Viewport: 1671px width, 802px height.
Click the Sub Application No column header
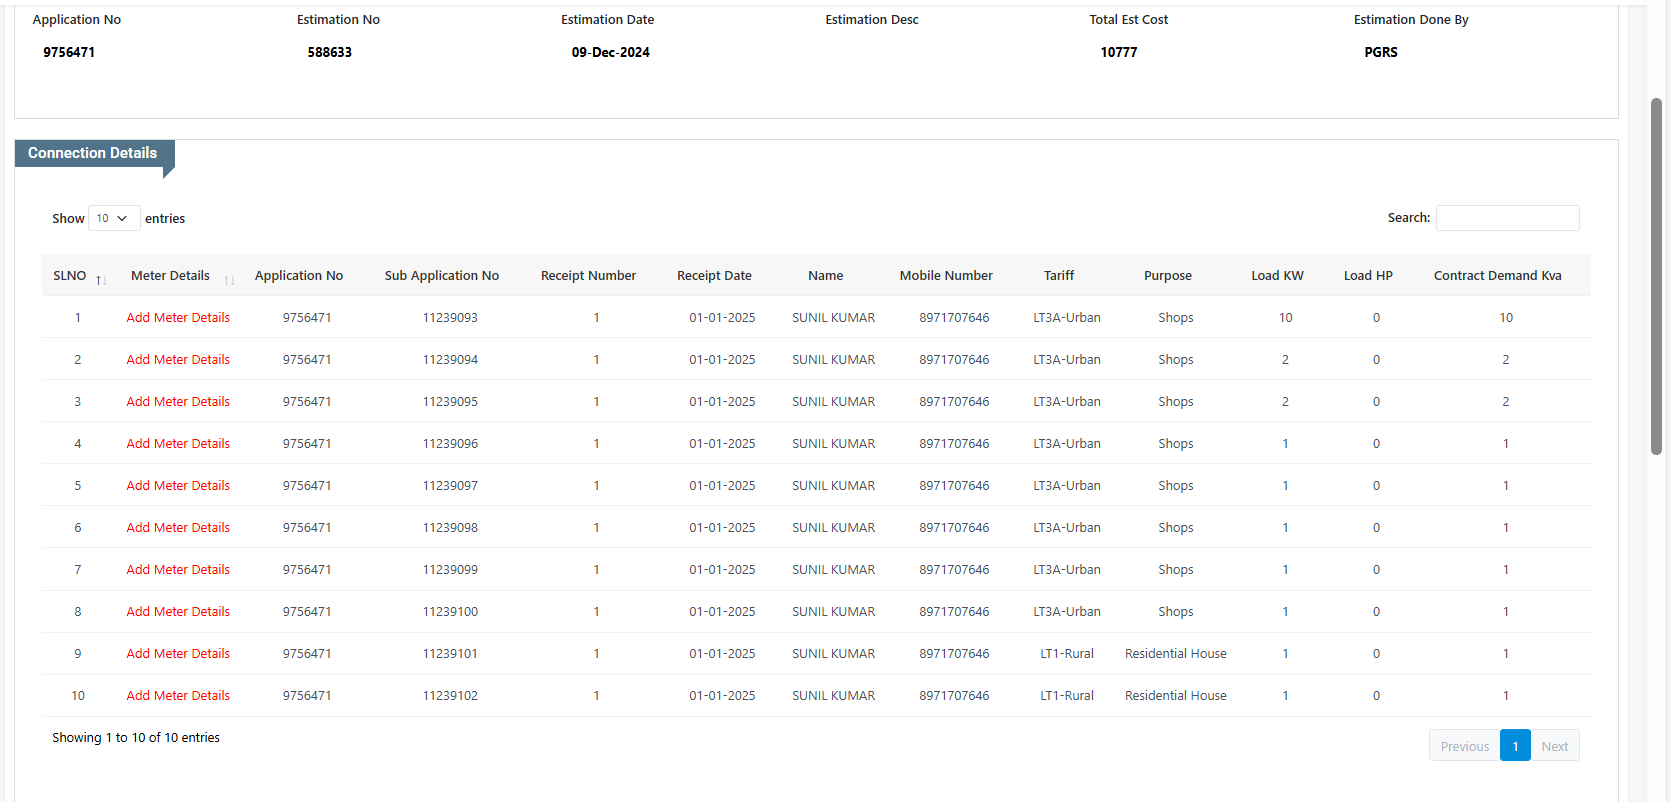(x=441, y=276)
